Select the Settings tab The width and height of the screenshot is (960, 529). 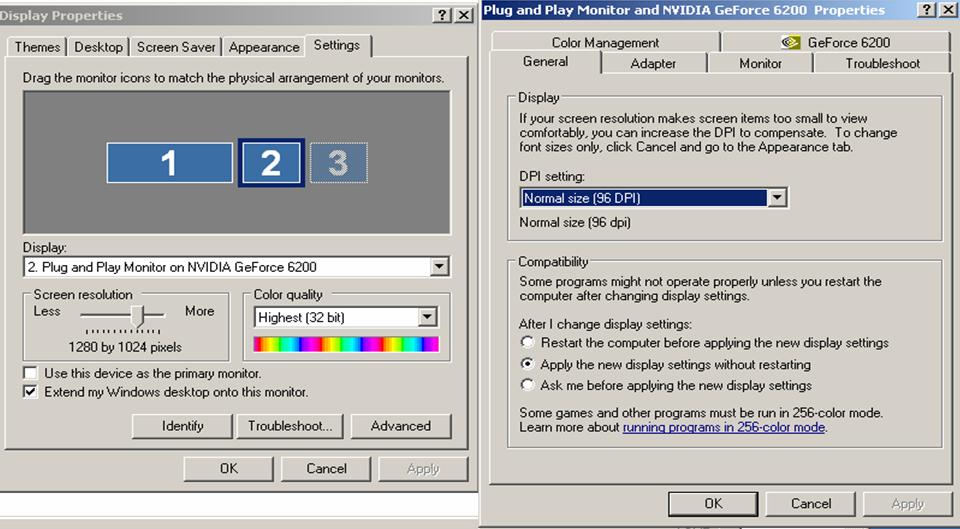(x=337, y=45)
